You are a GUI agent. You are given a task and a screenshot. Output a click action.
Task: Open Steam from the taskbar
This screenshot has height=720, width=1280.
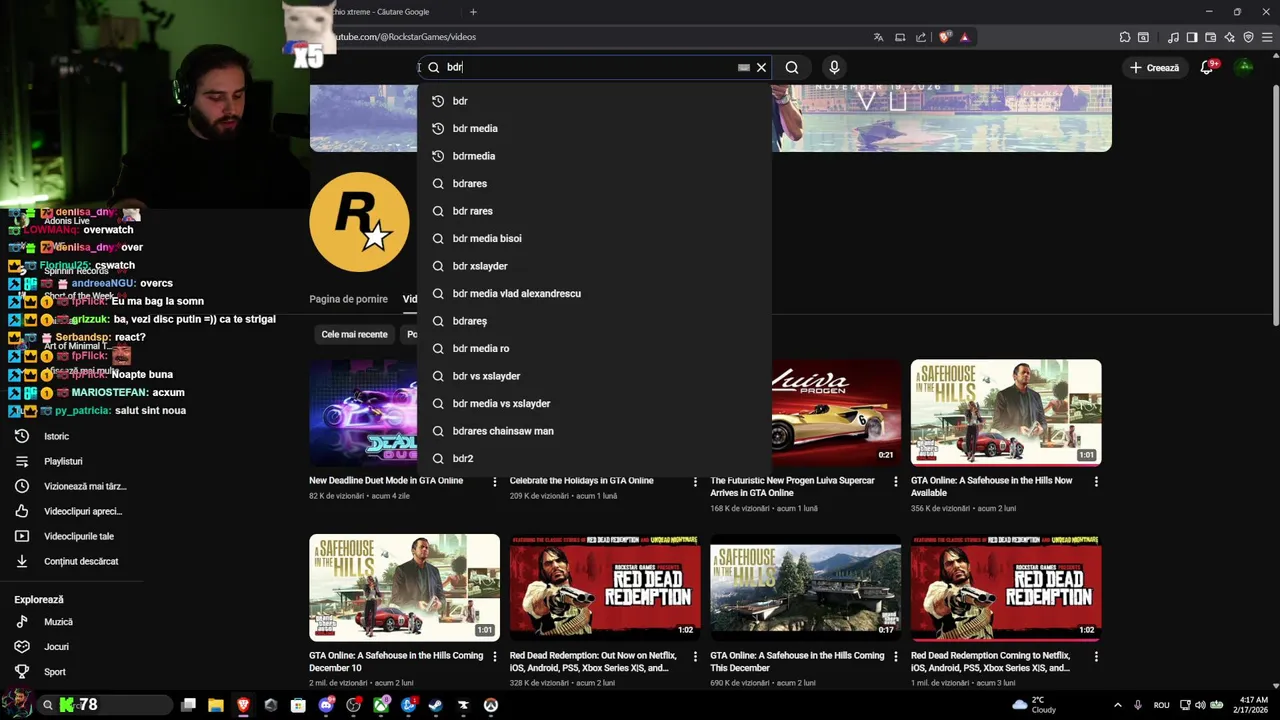pos(435,705)
